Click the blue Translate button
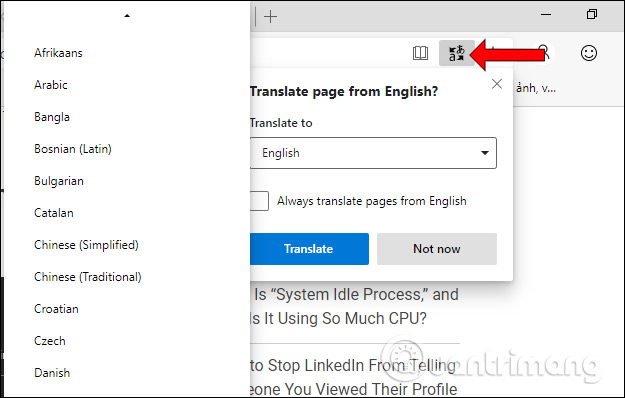Image resolution: width=625 pixels, height=398 pixels. coord(309,249)
